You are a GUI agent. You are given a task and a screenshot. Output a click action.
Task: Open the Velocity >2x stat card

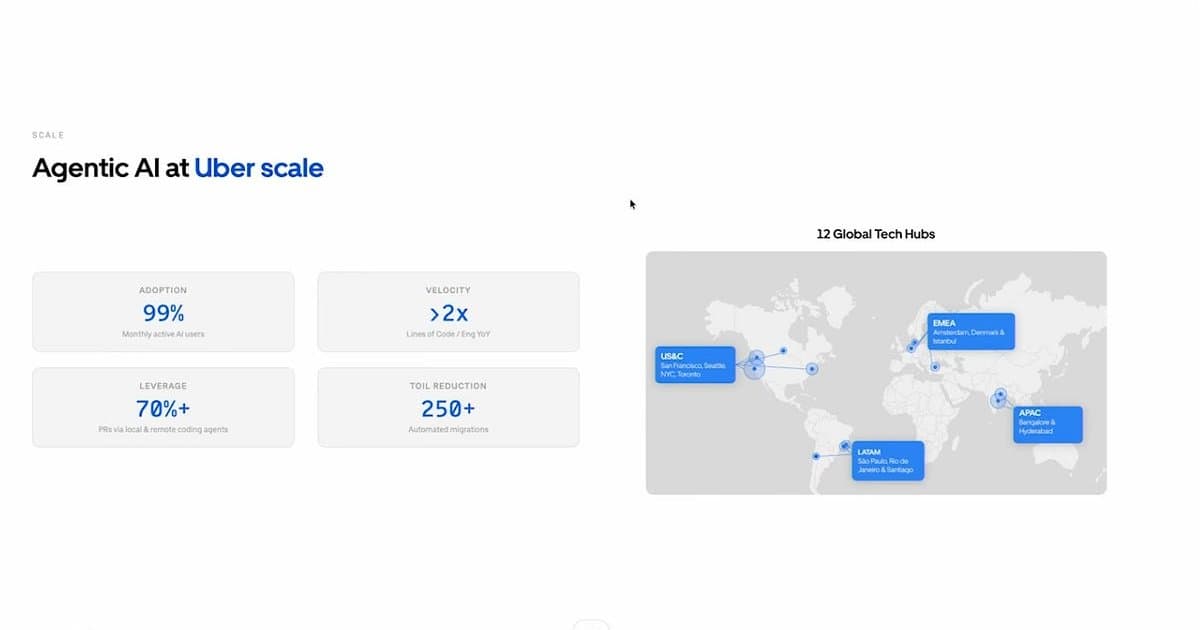click(x=448, y=312)
